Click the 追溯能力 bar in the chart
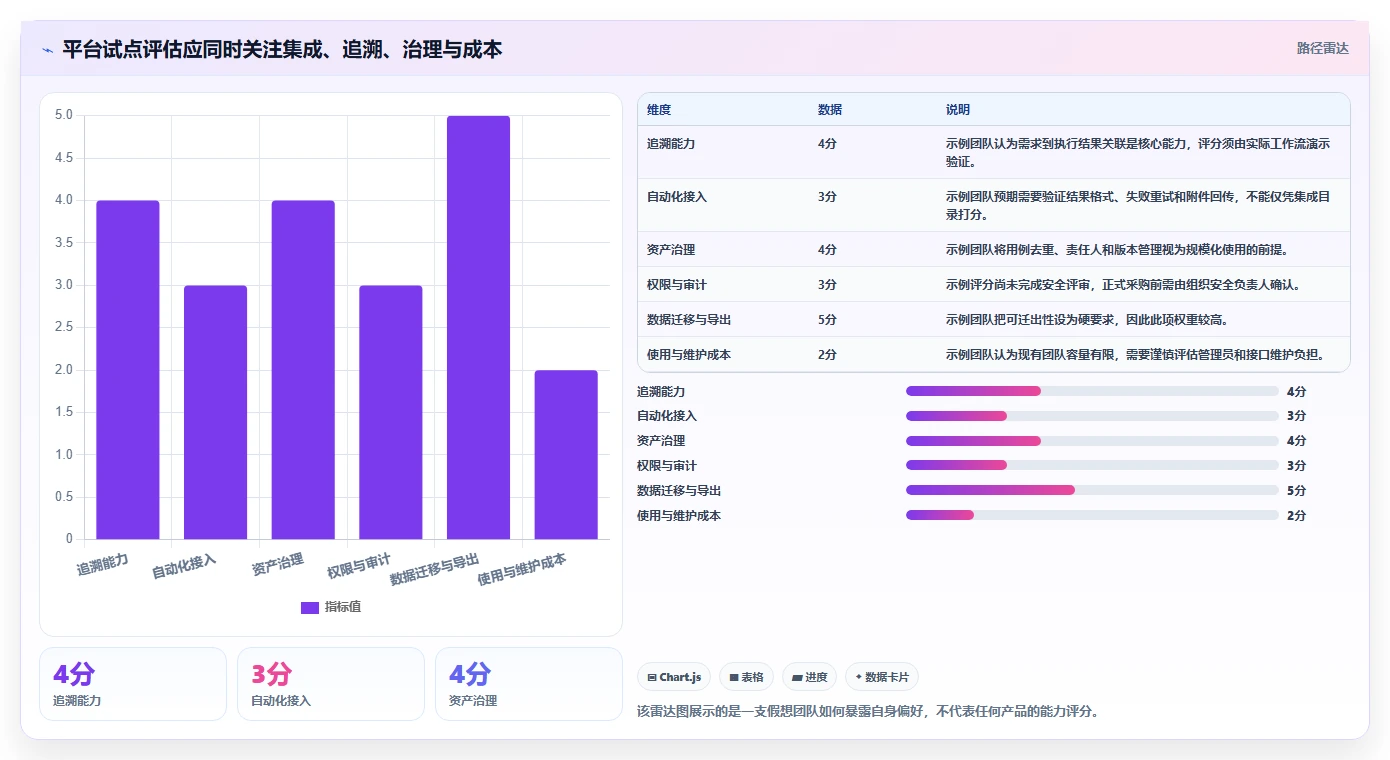The width and height of the screenshot is (1390, 760). click(x=128, y=370)
